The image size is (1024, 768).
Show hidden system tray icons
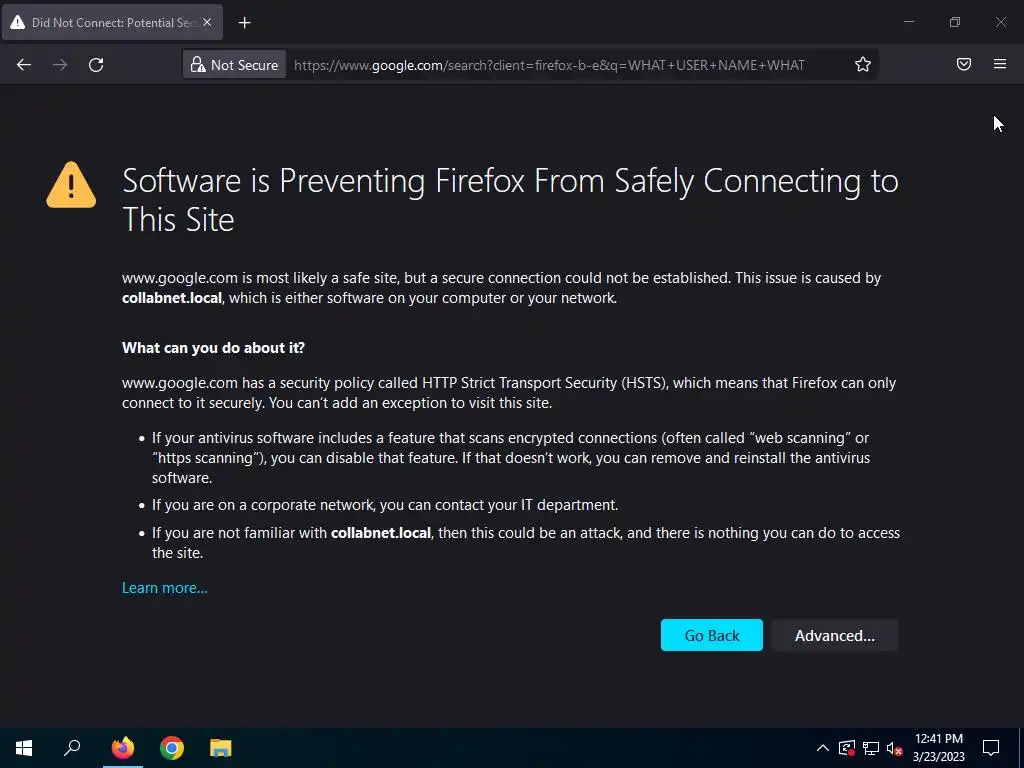[823, 748]
